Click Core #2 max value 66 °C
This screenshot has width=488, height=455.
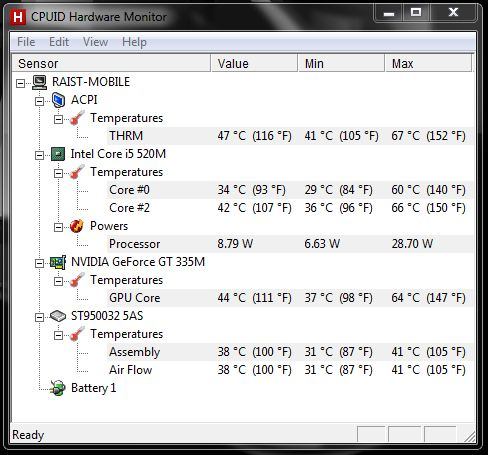click(x=428, y=208)
